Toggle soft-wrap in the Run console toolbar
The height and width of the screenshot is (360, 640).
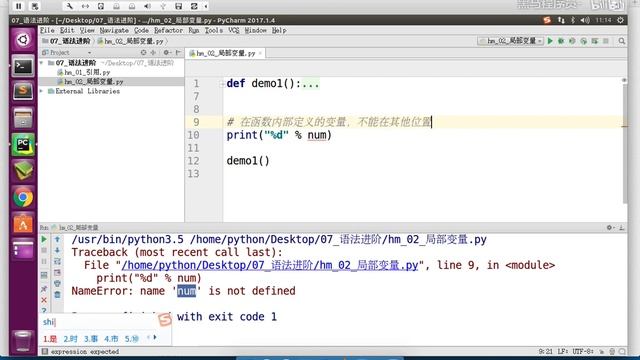coord(57,261)
